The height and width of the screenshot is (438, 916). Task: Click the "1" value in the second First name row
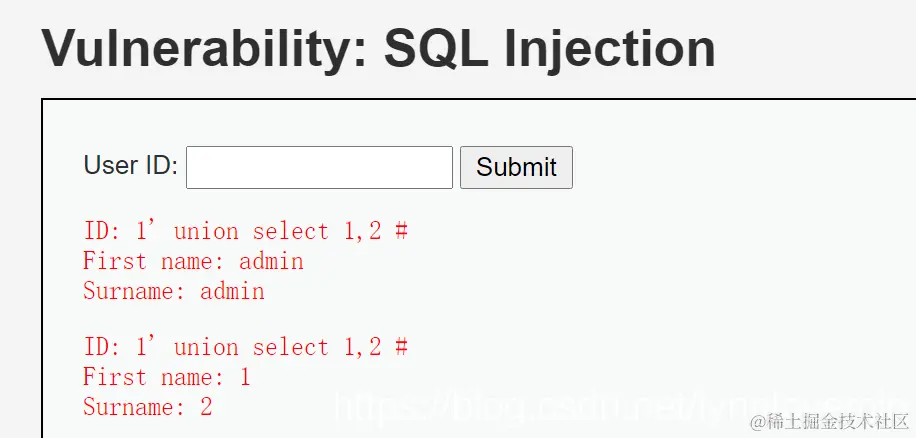pyautogui.click(x=245, y=377)
